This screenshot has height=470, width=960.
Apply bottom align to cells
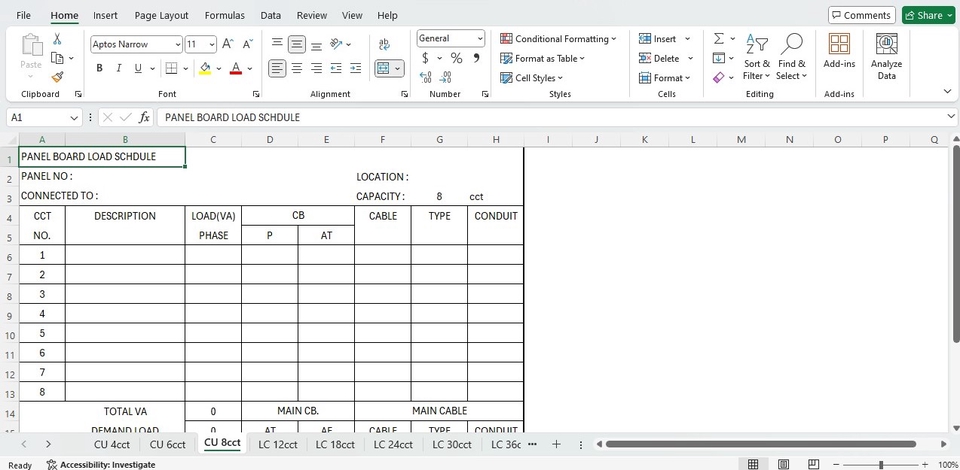point(316,44)
